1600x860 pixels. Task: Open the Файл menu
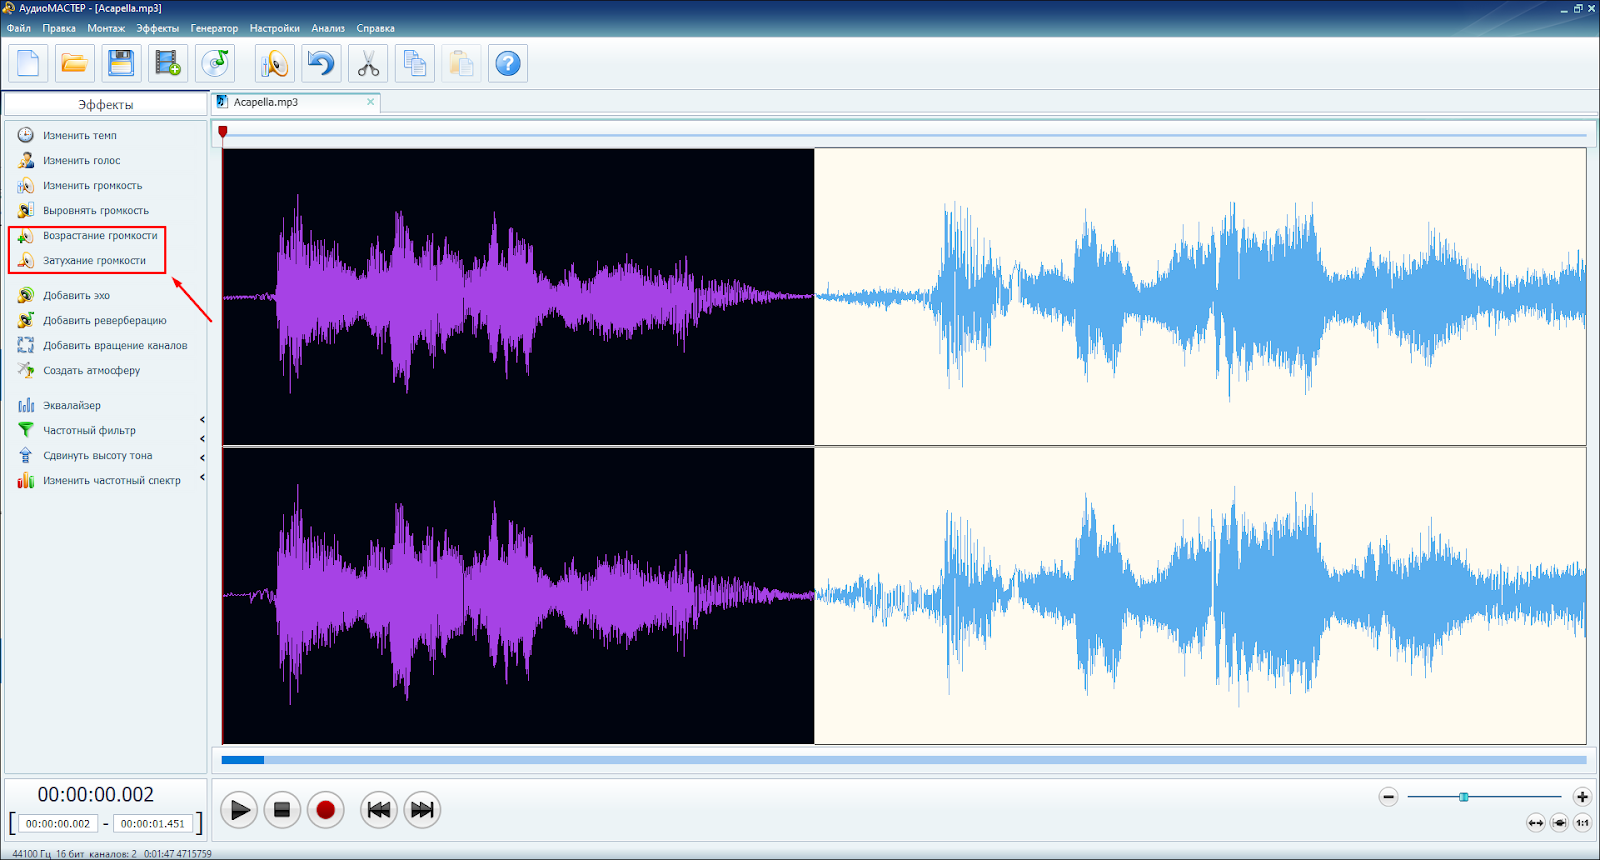pyautogui.click(x=18, y=28)
